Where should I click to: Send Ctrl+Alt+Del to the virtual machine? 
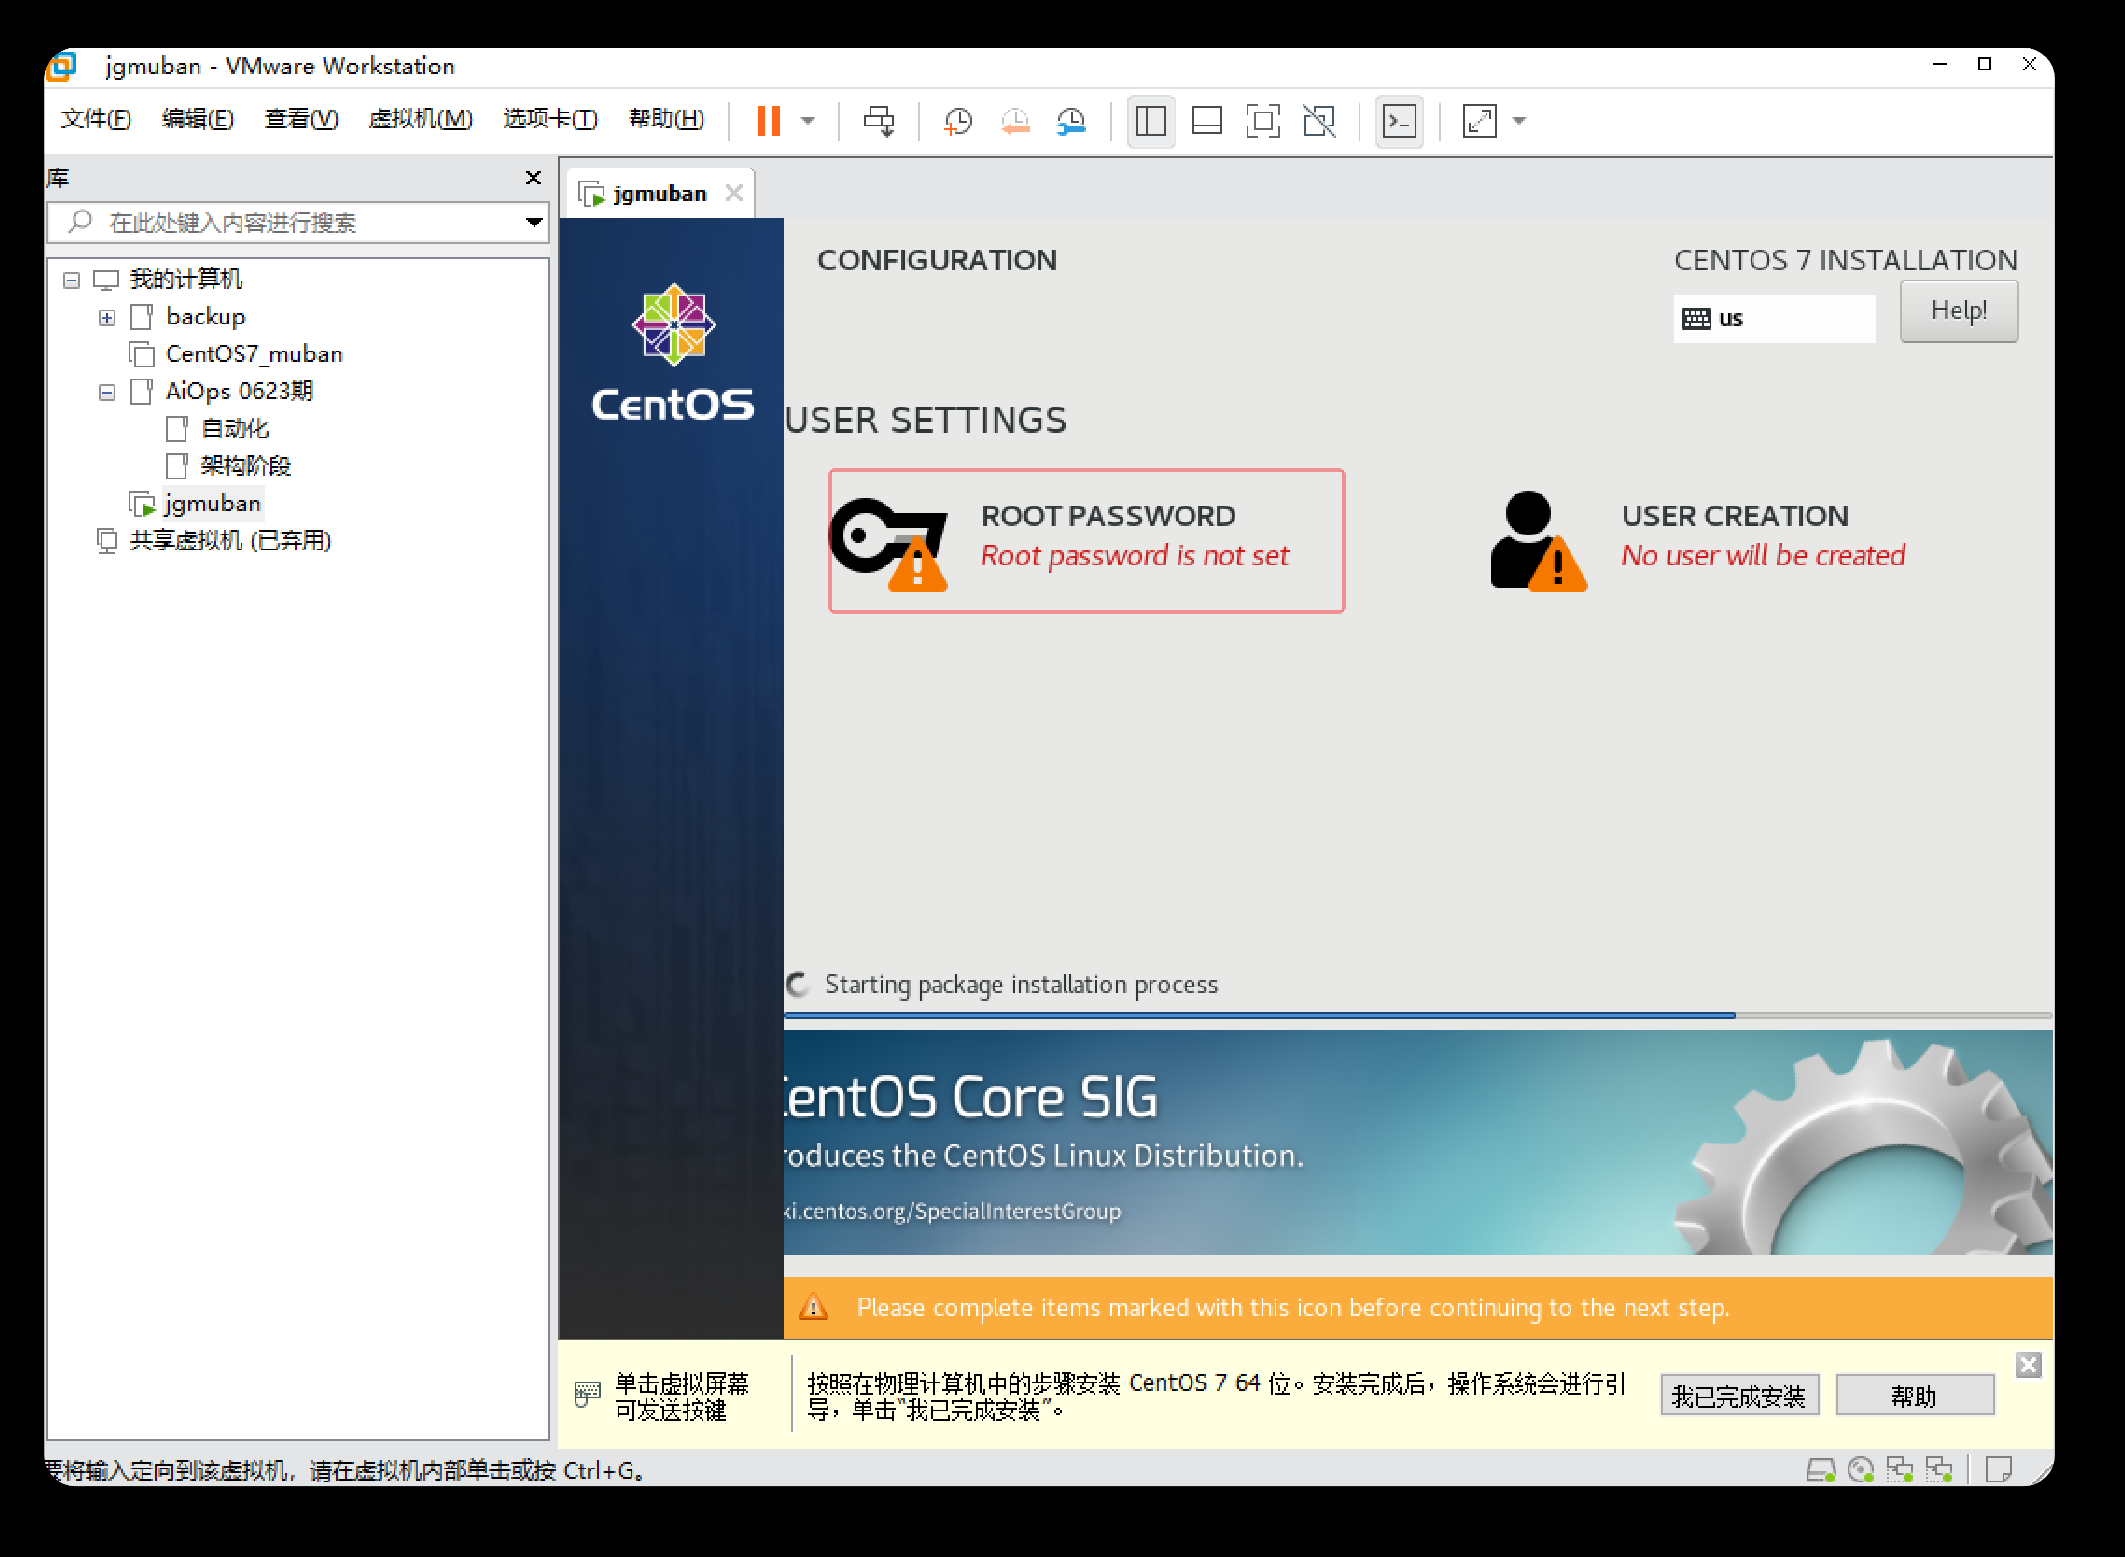[x=879, y=121]
